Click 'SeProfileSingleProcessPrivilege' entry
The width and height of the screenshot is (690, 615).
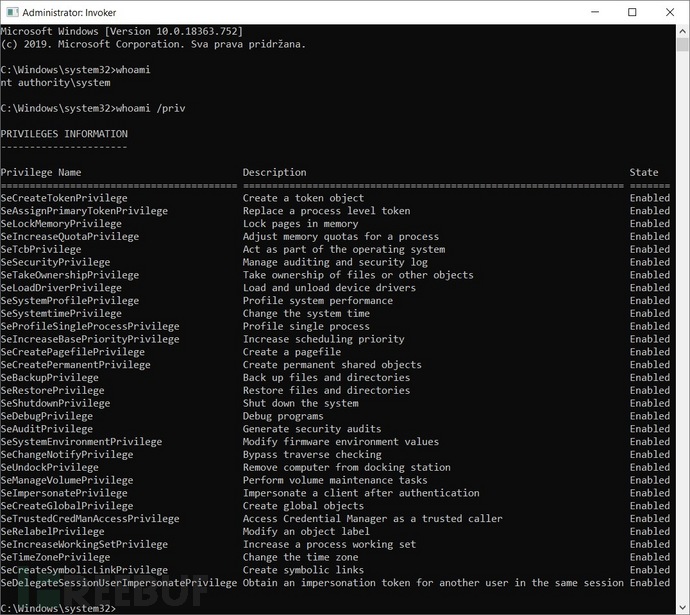click(90, 326)
